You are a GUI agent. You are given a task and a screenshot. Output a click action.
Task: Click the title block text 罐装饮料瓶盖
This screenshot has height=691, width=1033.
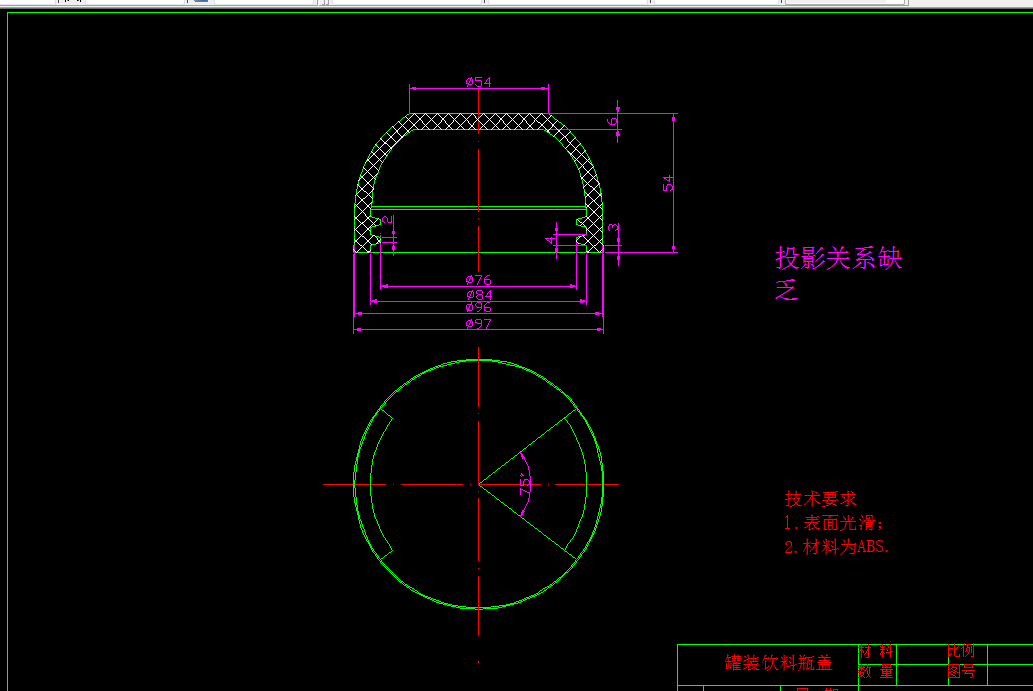click(779, 663)
